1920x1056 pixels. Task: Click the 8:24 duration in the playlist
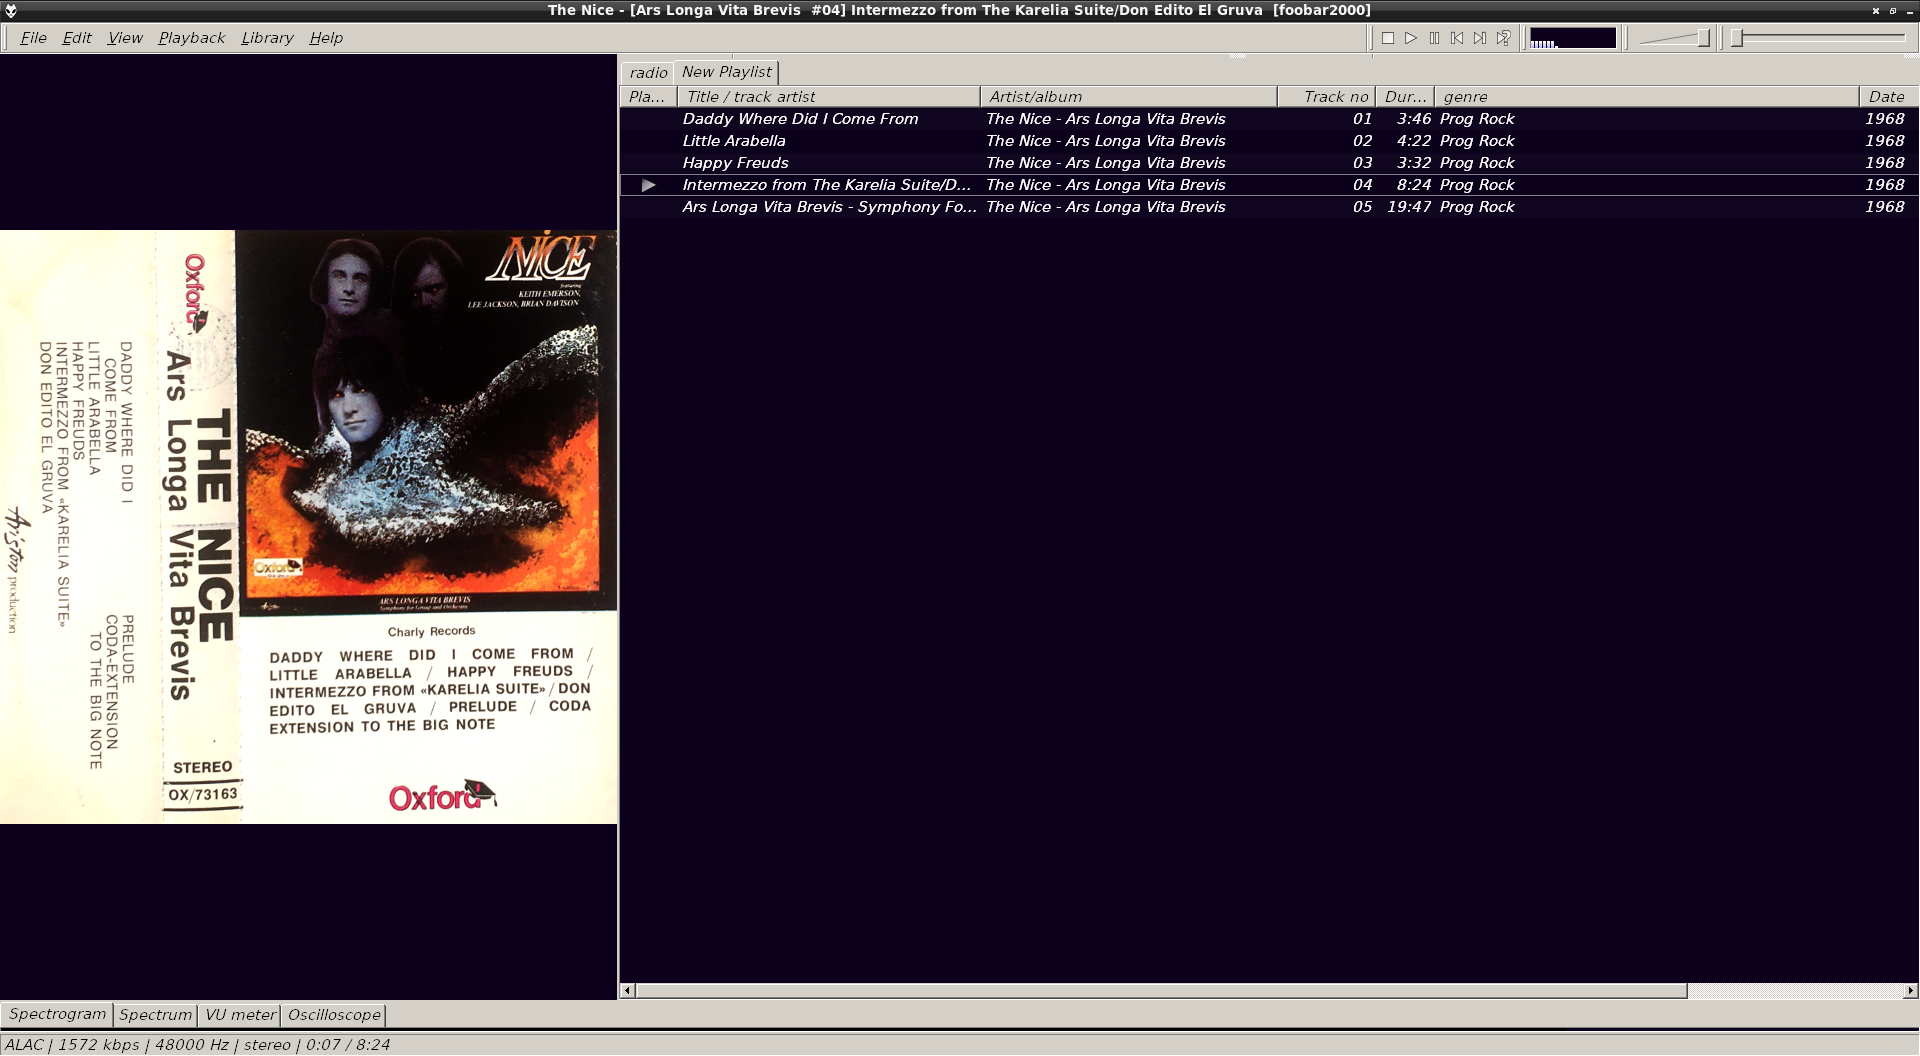coord(1414,185)
